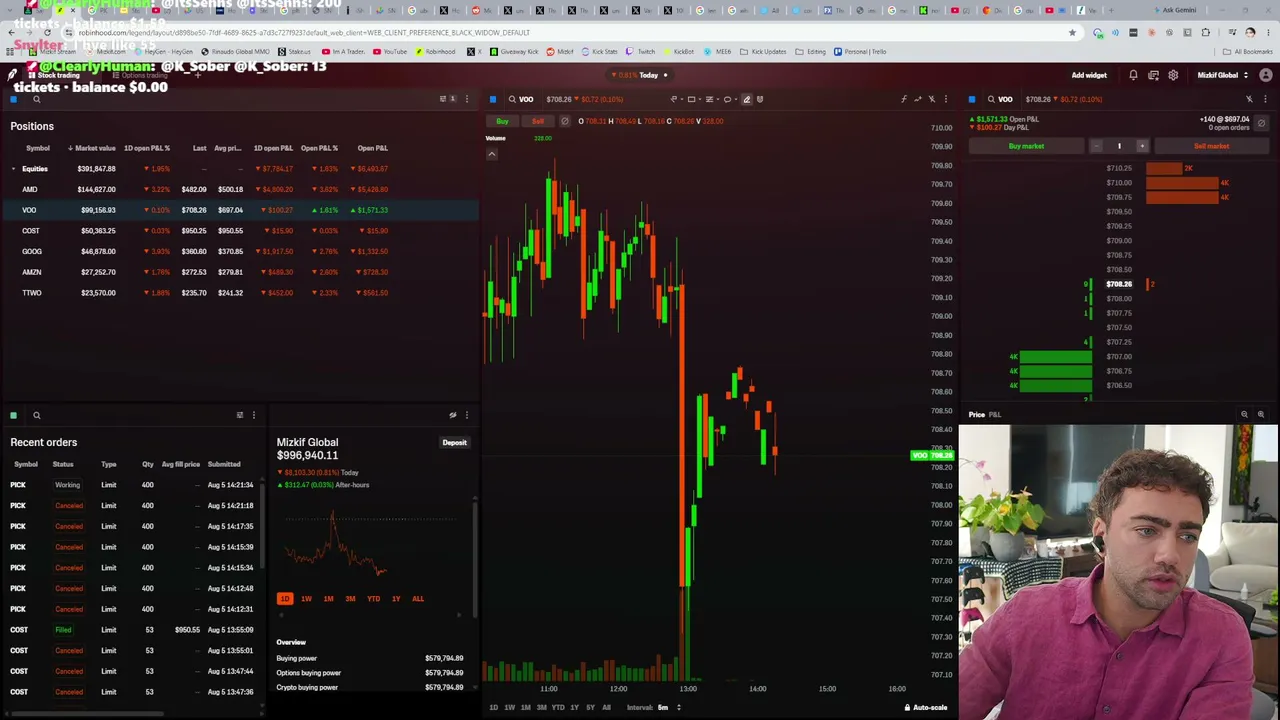Open the chart annotation bubble tool dropdown
This screenshot has width=1280, height=720.
coord(729,99)
